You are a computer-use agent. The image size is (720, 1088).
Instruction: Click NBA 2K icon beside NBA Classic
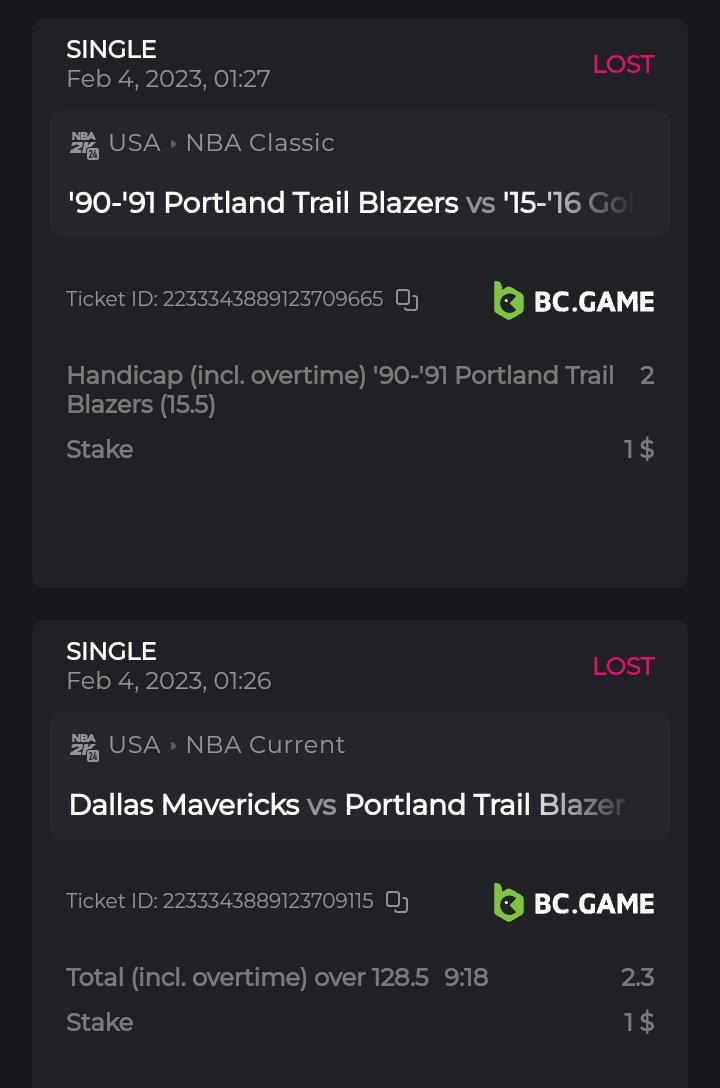click(x=84, y=144)
